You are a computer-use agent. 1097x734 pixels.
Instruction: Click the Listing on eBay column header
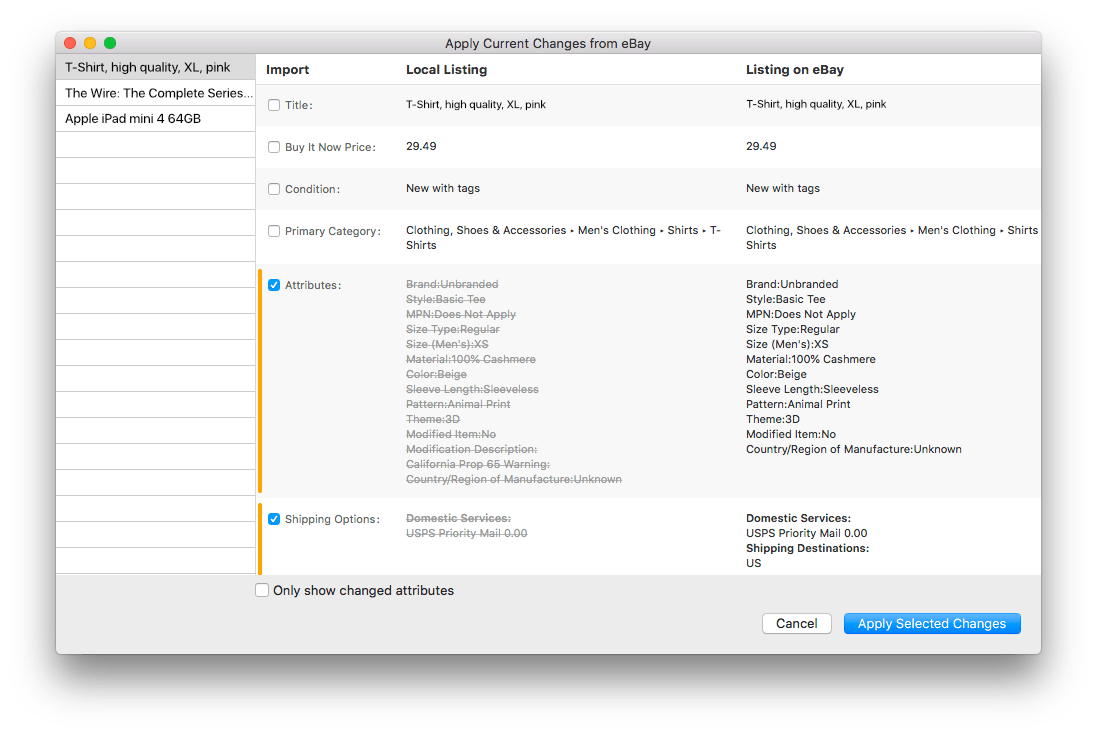[x=794, y=70]
